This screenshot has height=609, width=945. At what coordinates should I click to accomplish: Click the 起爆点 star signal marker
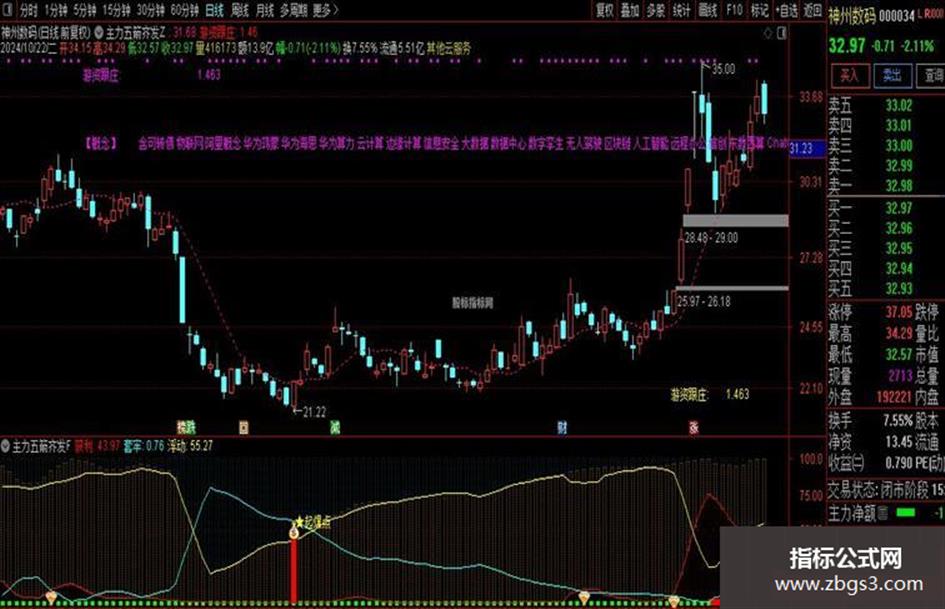[312, 522]
